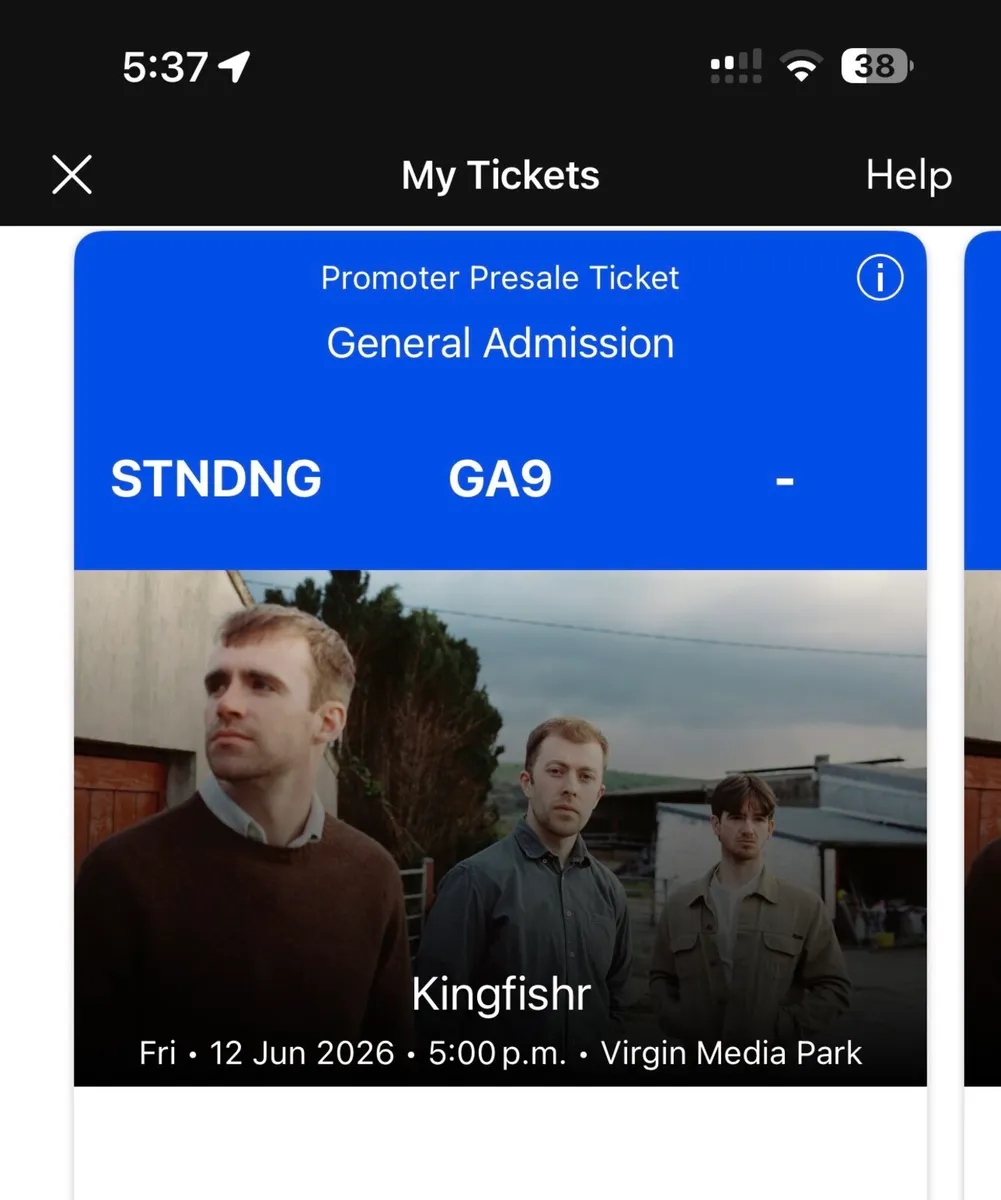Tap the battery level indicator
This screenshot has height=1200, width=1001.
(877, 67)
